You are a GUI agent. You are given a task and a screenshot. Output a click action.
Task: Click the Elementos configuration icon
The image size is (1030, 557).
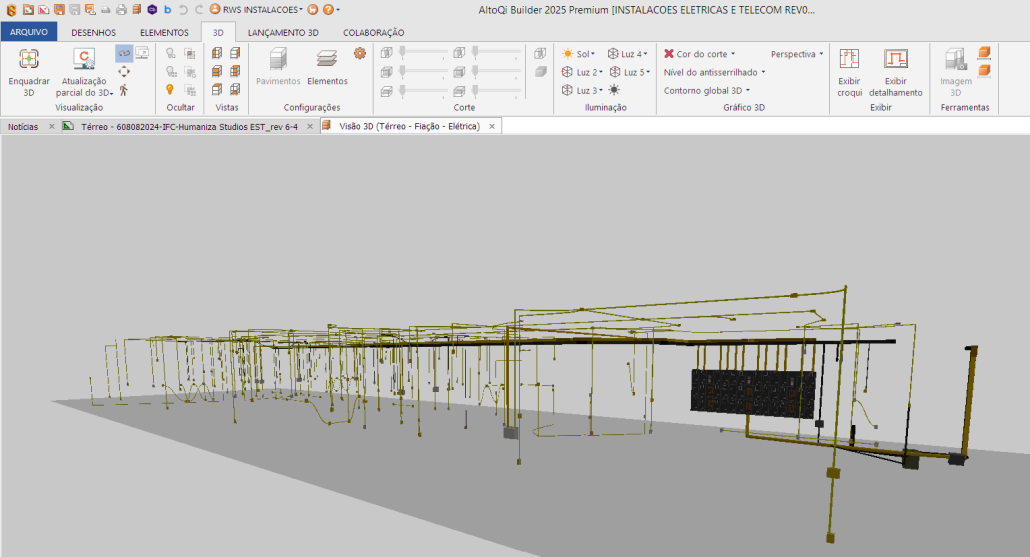coord(327,60)
